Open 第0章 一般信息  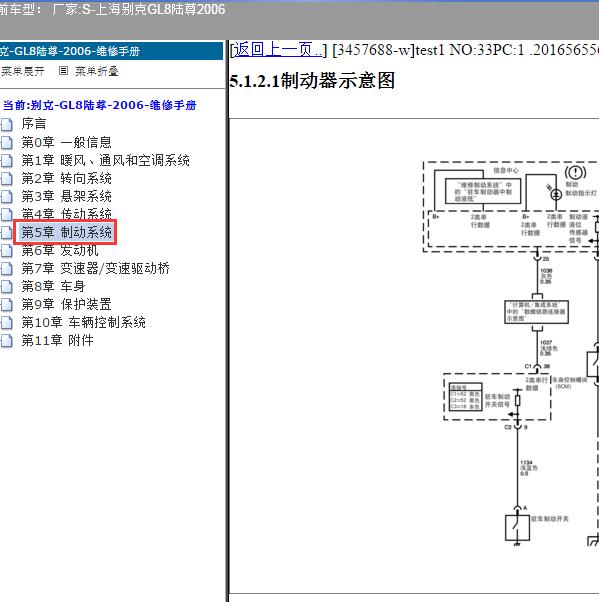coord(66,142)
